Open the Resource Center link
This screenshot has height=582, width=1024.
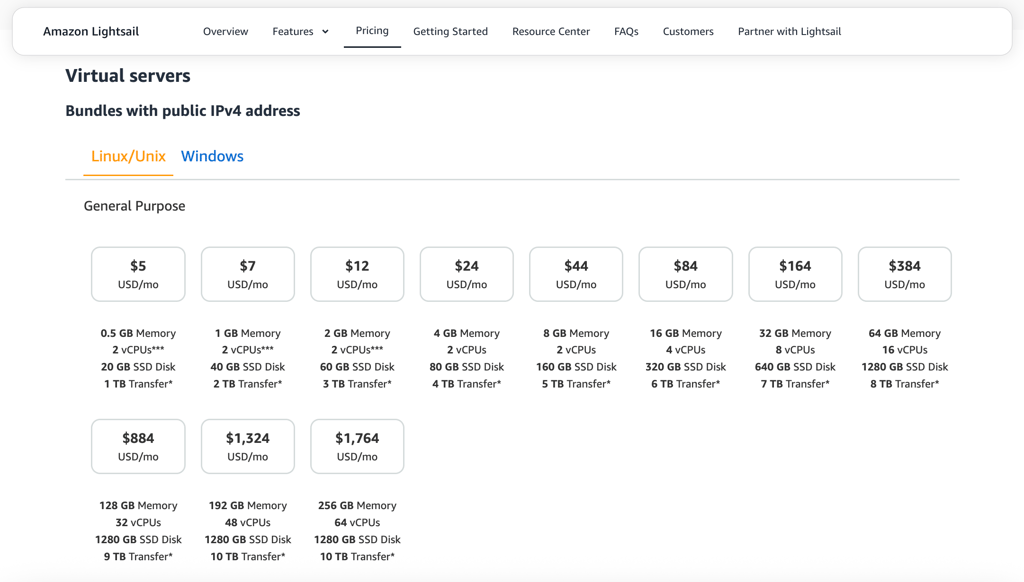551,31
